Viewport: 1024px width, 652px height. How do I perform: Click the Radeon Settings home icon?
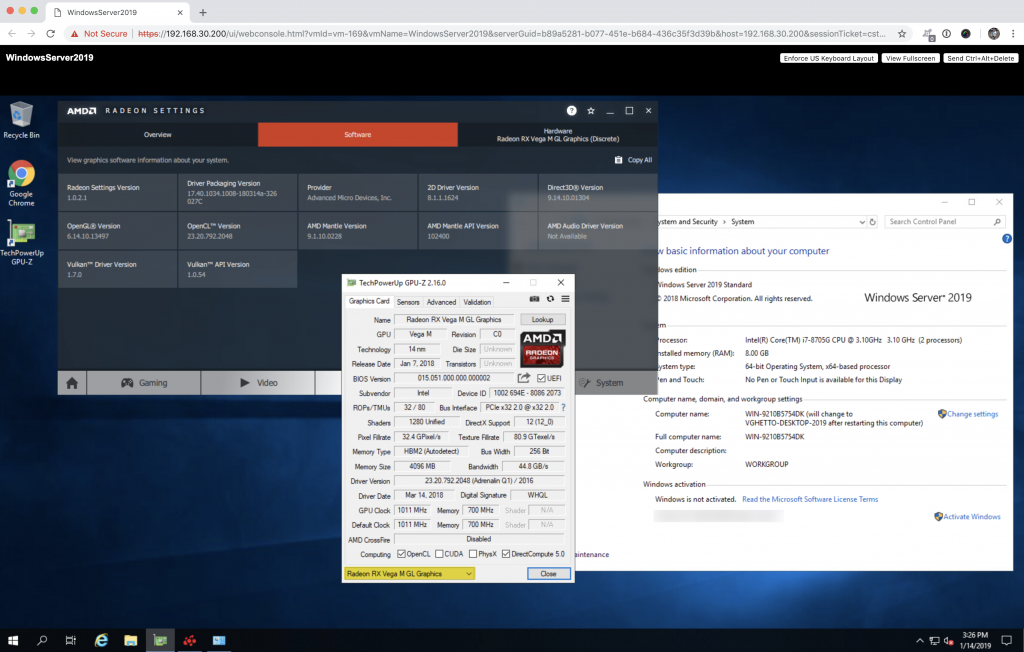click(x=72, y=383)
